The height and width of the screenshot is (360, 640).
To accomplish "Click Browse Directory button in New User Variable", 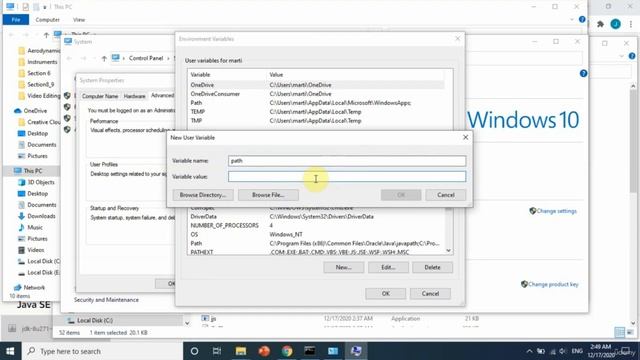I will [x=203, y=195].
